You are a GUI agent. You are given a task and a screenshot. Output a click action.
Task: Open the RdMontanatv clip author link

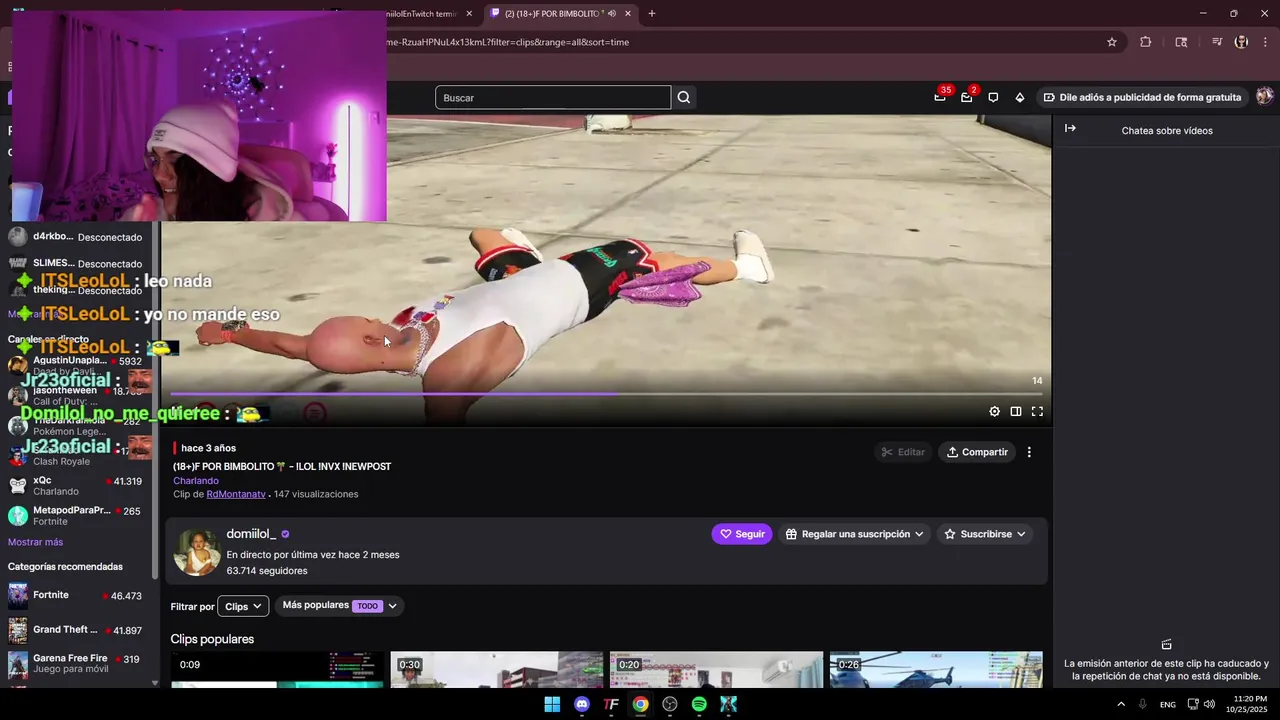236,494
